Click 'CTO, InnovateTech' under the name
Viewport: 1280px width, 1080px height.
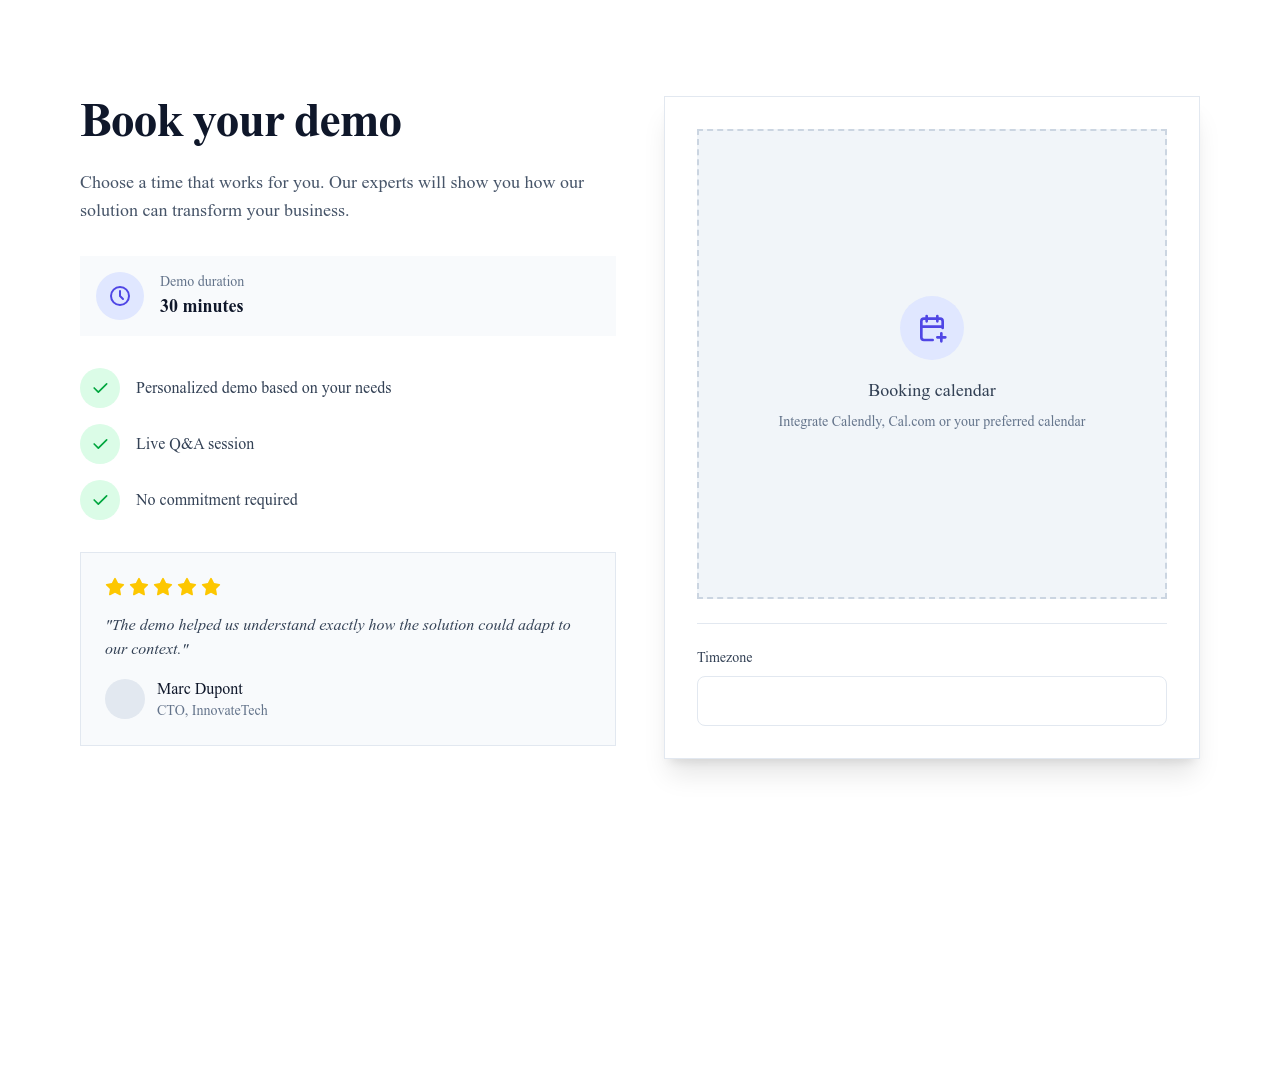click(x=212, y=710)
